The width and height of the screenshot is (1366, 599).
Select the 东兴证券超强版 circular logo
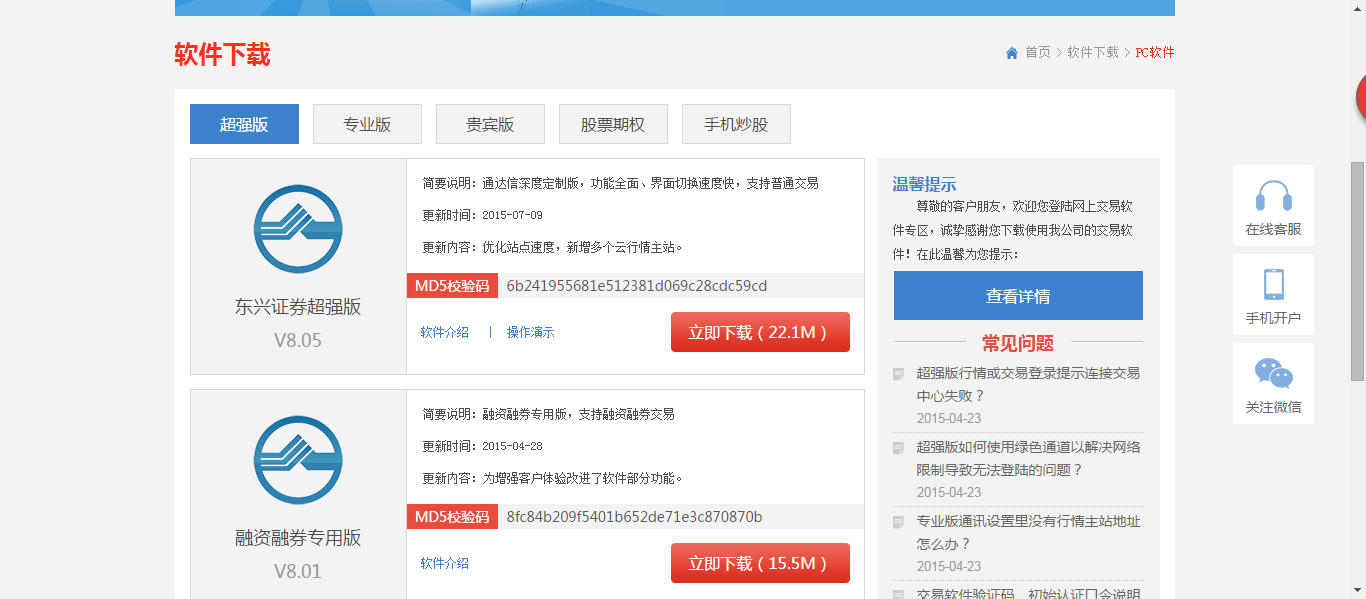pos(297,229)
